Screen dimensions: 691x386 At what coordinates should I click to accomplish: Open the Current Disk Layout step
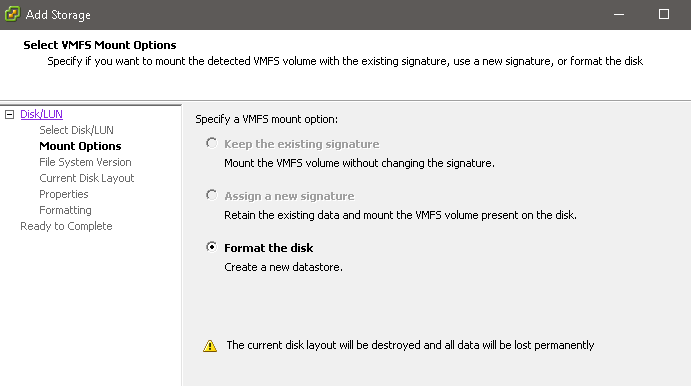click(x=86, y=178)
